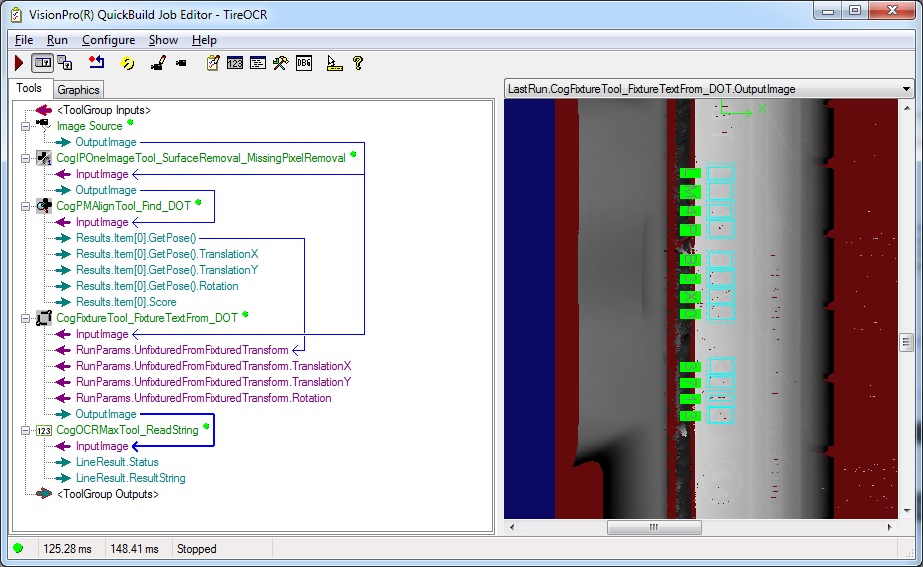Click the CogFixtureTool icon in tree
Screen dimensions: 923x567
click(44, 318)
